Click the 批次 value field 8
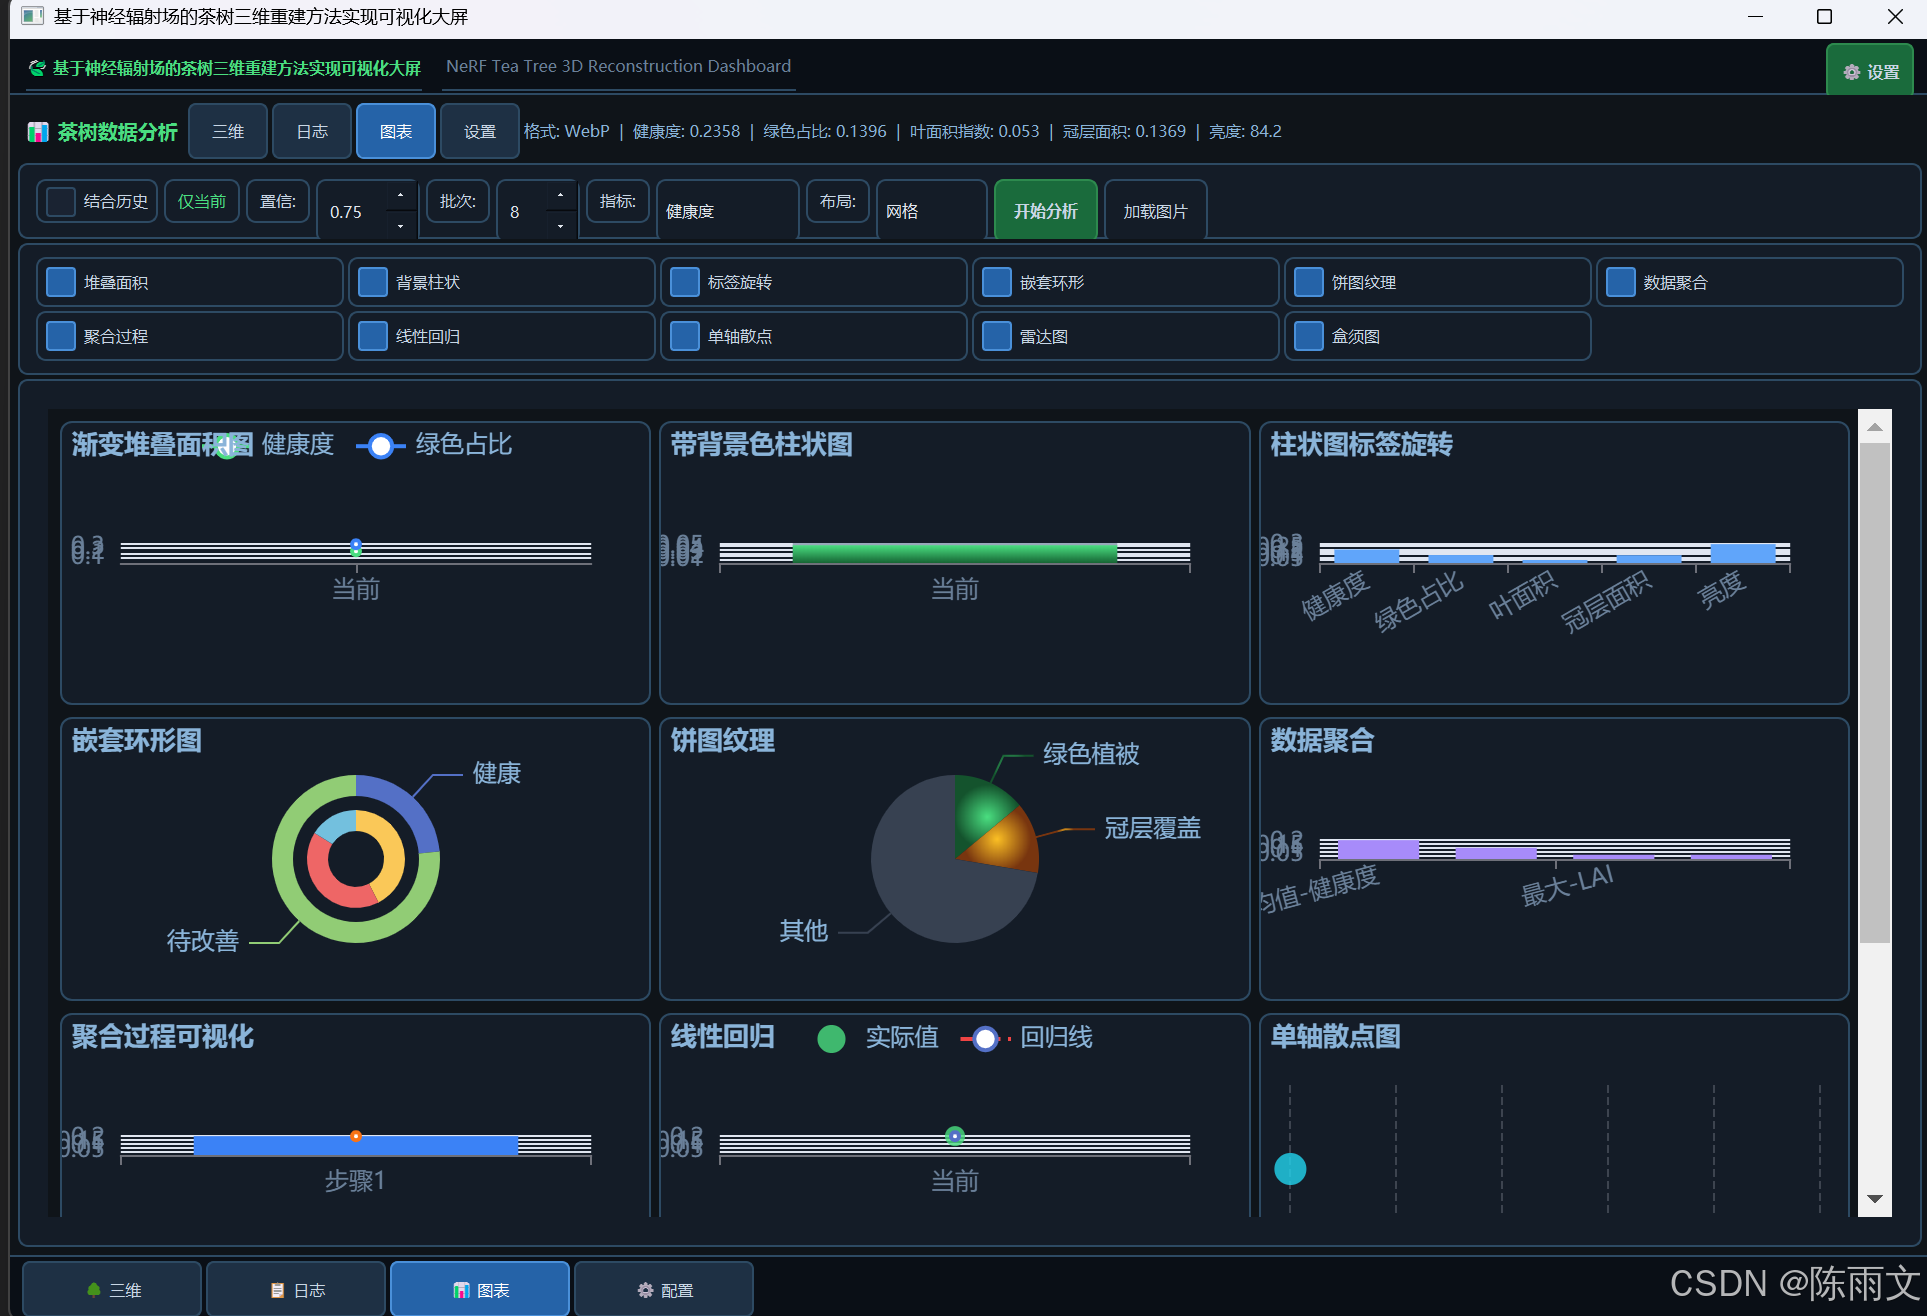1927x1316 pixels. 522,211
